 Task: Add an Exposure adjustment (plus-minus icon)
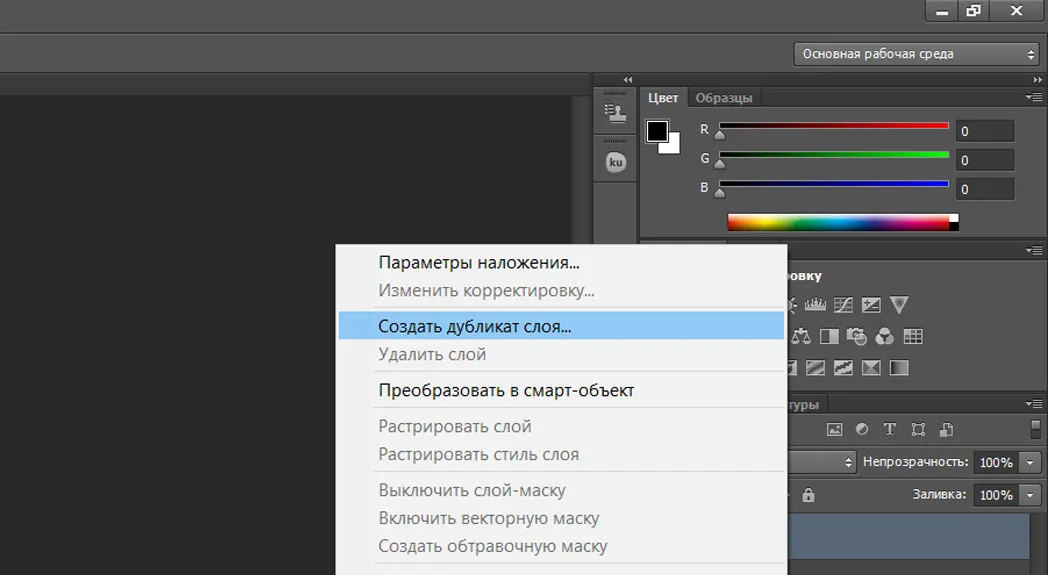click(x=871, y=305)
